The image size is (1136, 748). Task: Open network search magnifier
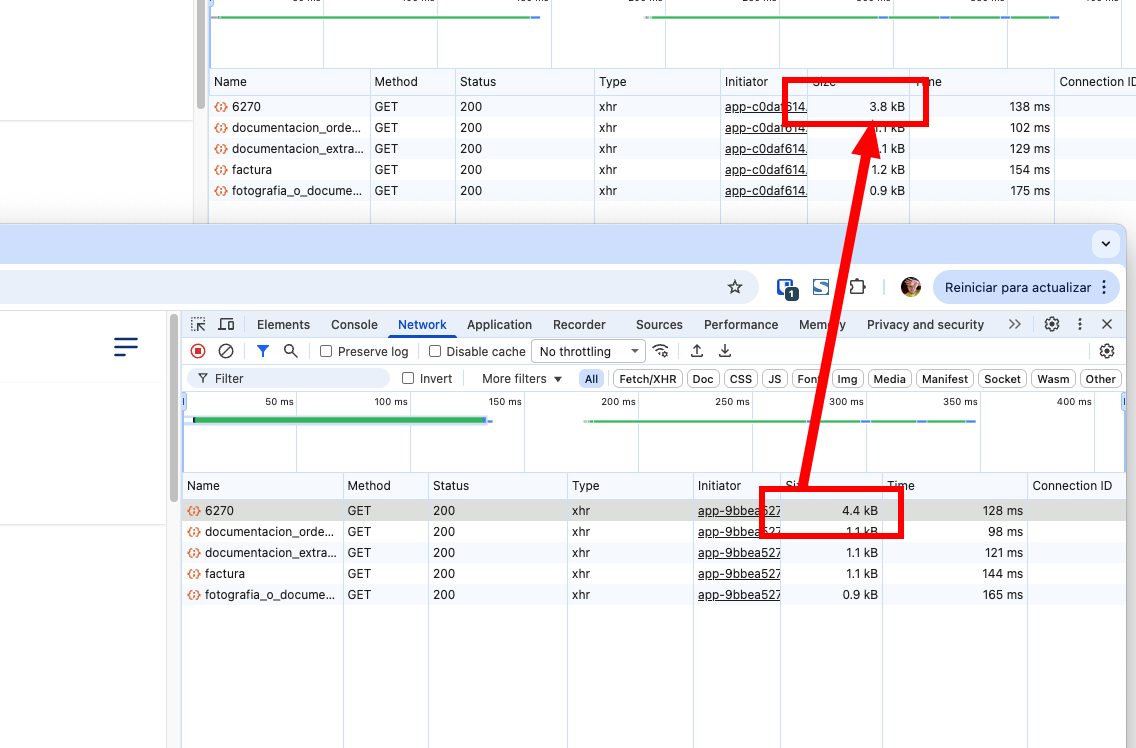pyautogui.click(x=290, y=351)
